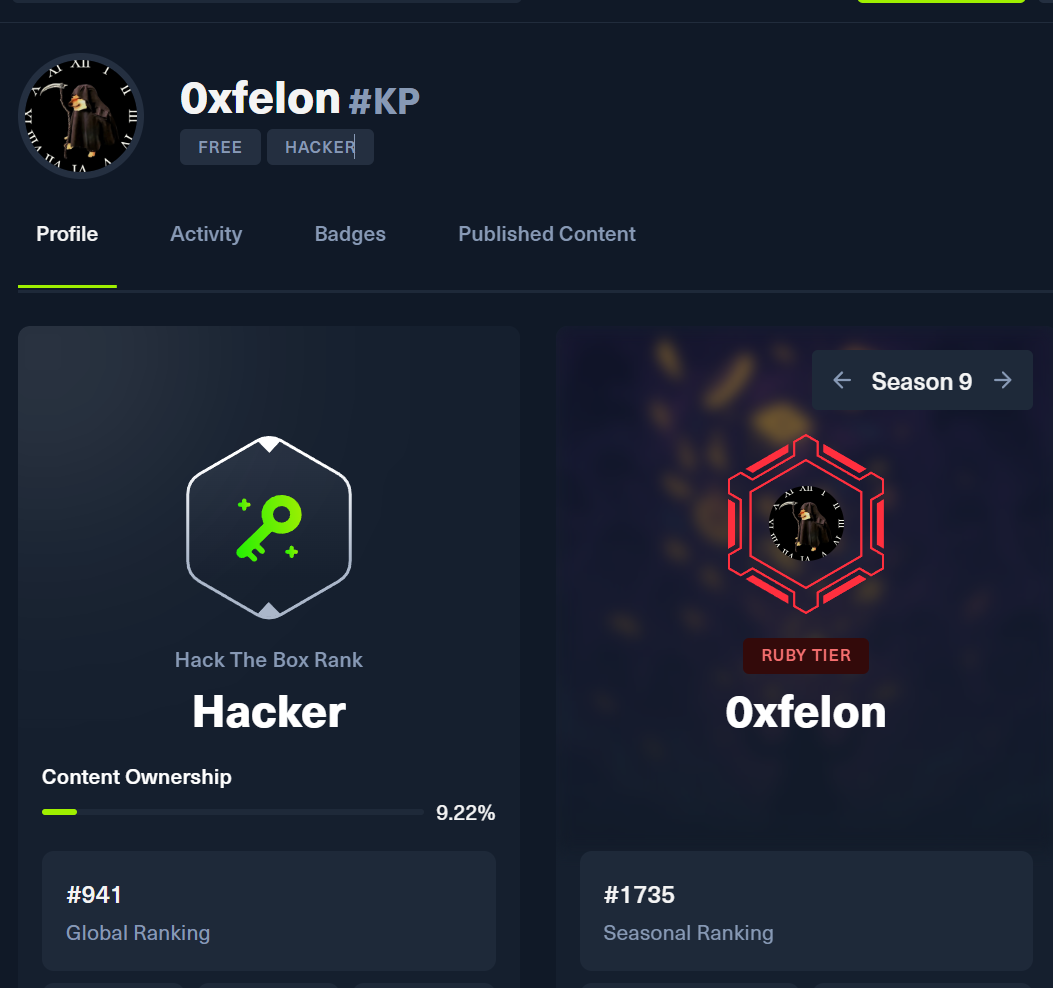Open the Profile tab
Image resolution: width=1053 pixels, height=988 pixels.
pyautogui.click(x=67, y=234)
